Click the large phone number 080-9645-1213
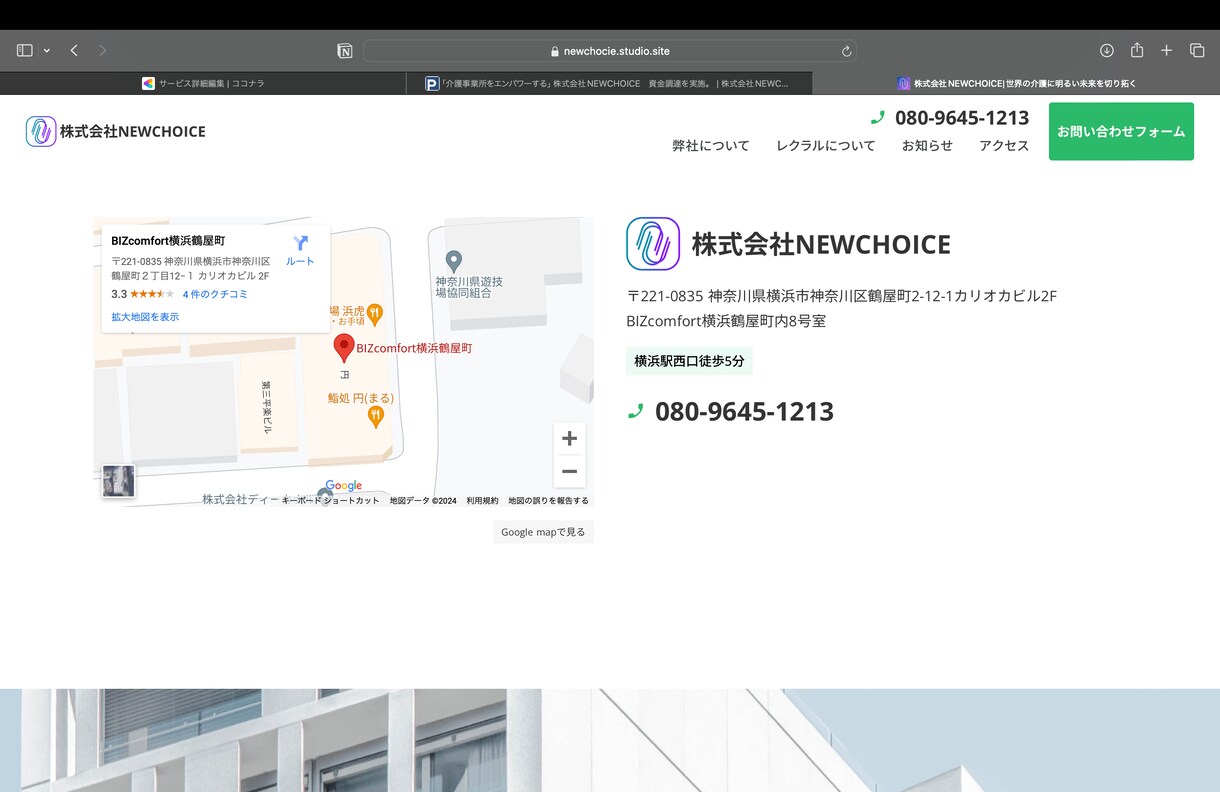 (744, 411)
